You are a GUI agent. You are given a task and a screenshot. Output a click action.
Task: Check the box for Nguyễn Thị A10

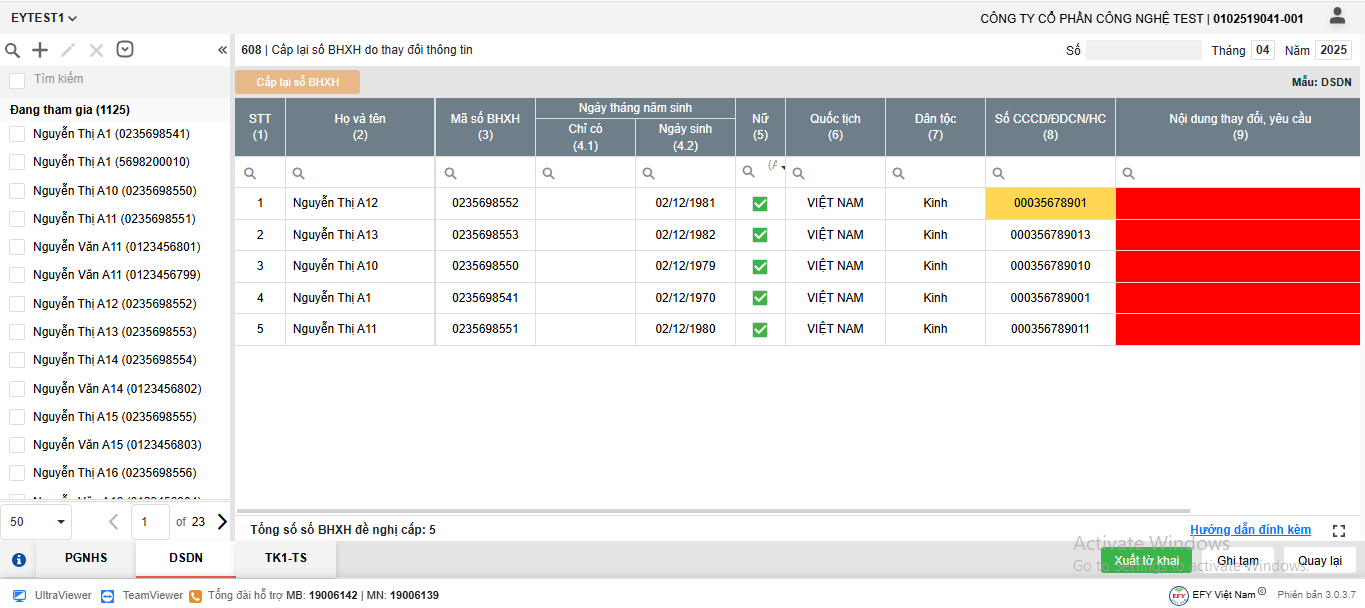click(x=17, y=191)
